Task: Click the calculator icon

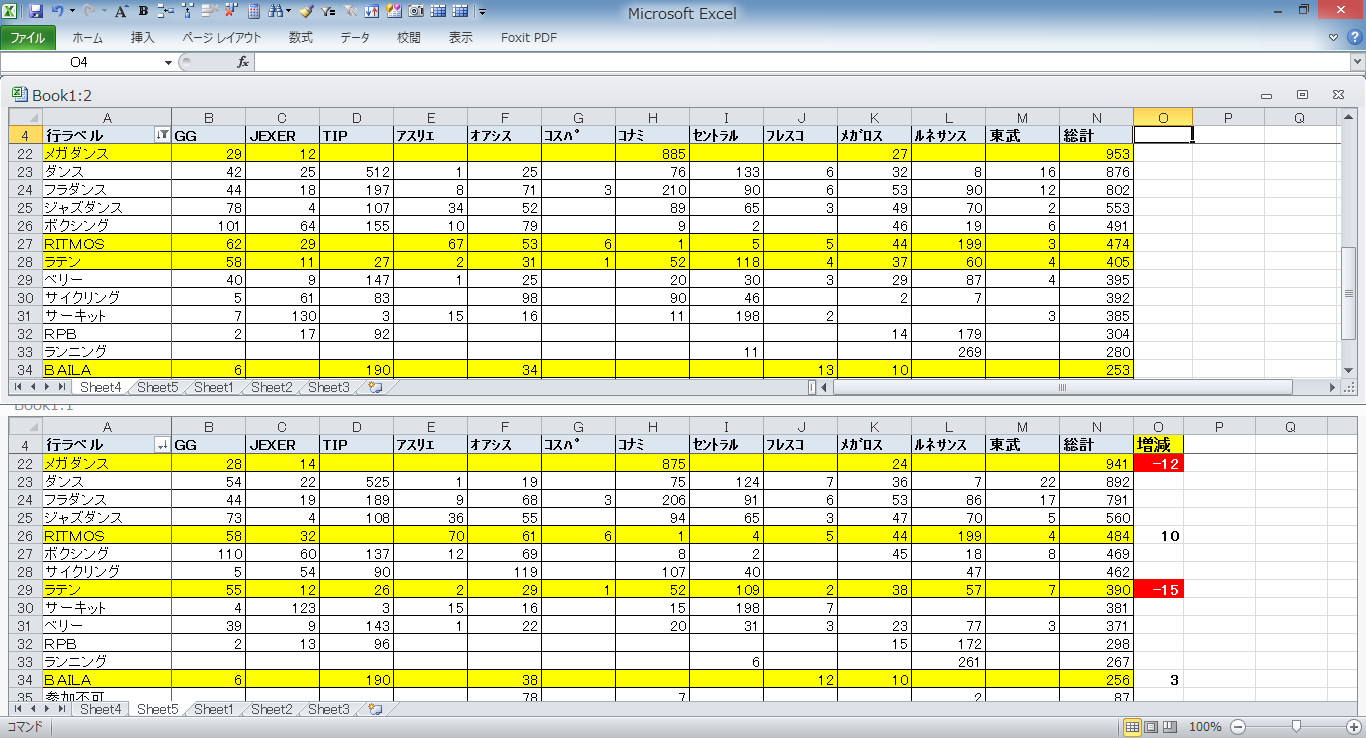Action: [254, 12]
